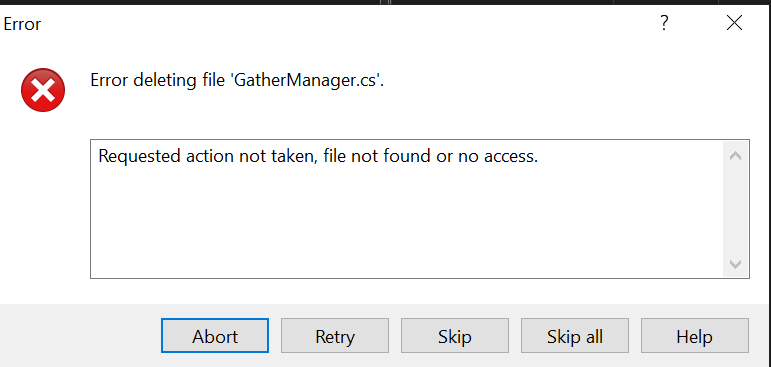Close the Error dialog window

(734, 23)
